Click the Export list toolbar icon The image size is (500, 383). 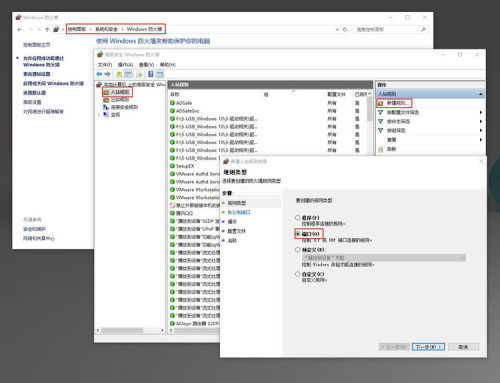point(139,74)
